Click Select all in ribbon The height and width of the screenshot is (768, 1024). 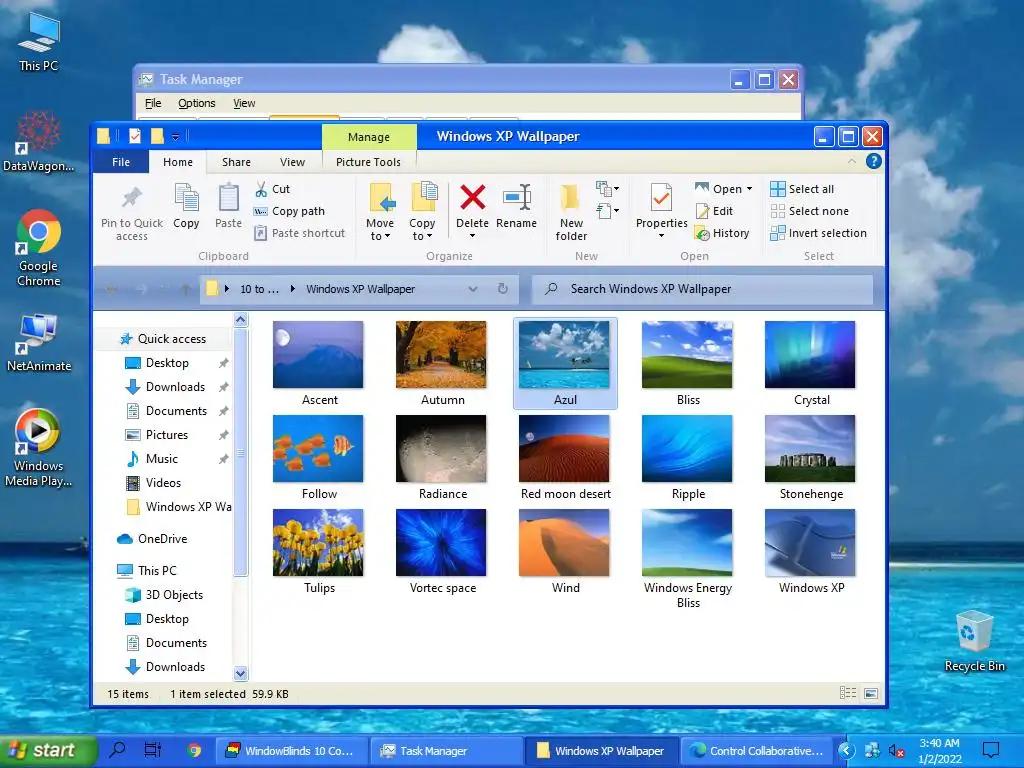pyautogui.click(x=802, y=189)
